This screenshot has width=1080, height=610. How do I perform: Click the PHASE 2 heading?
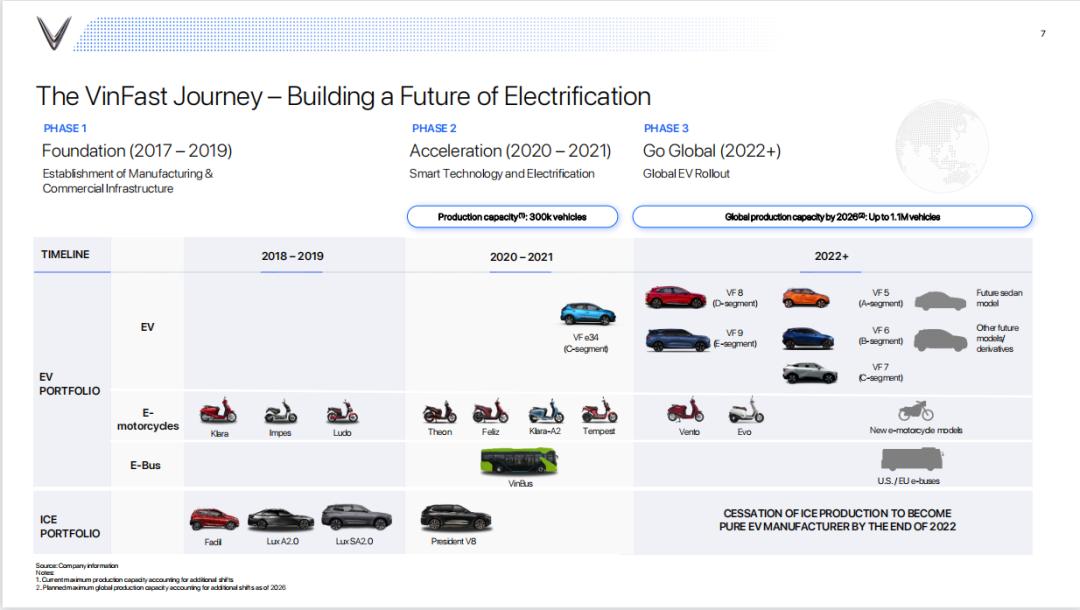[434, 128]
